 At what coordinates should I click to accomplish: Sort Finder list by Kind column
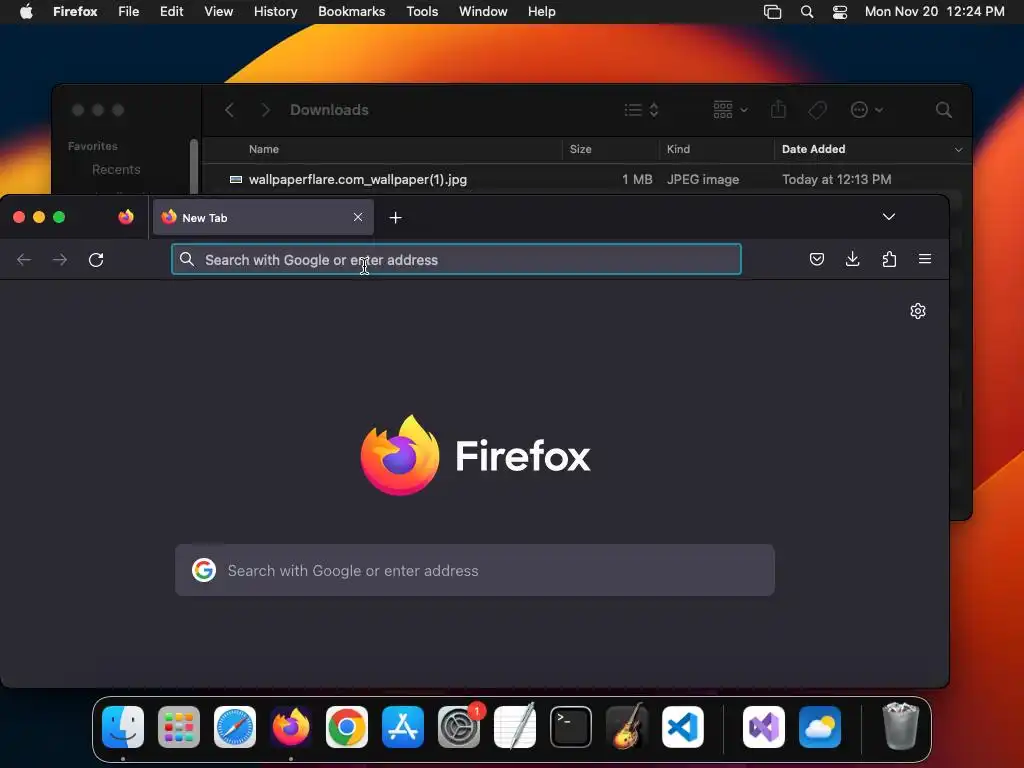(x=678, y=149)
